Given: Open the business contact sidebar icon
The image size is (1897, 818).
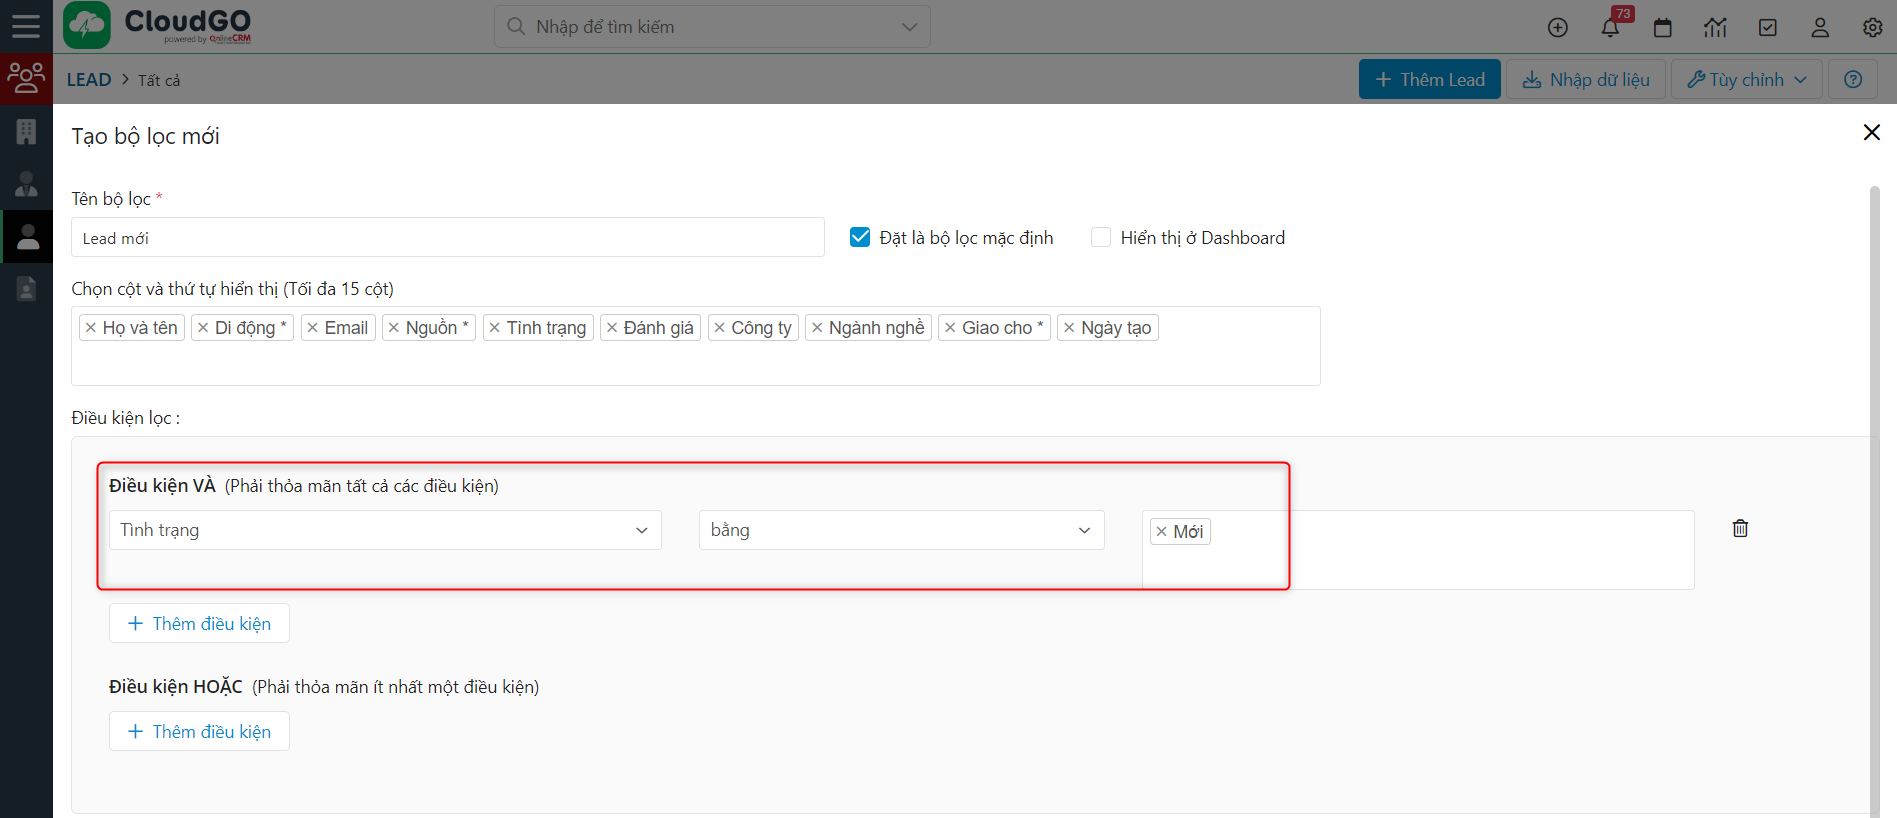Looking at the screenshot, I should [x=26, y=184].
